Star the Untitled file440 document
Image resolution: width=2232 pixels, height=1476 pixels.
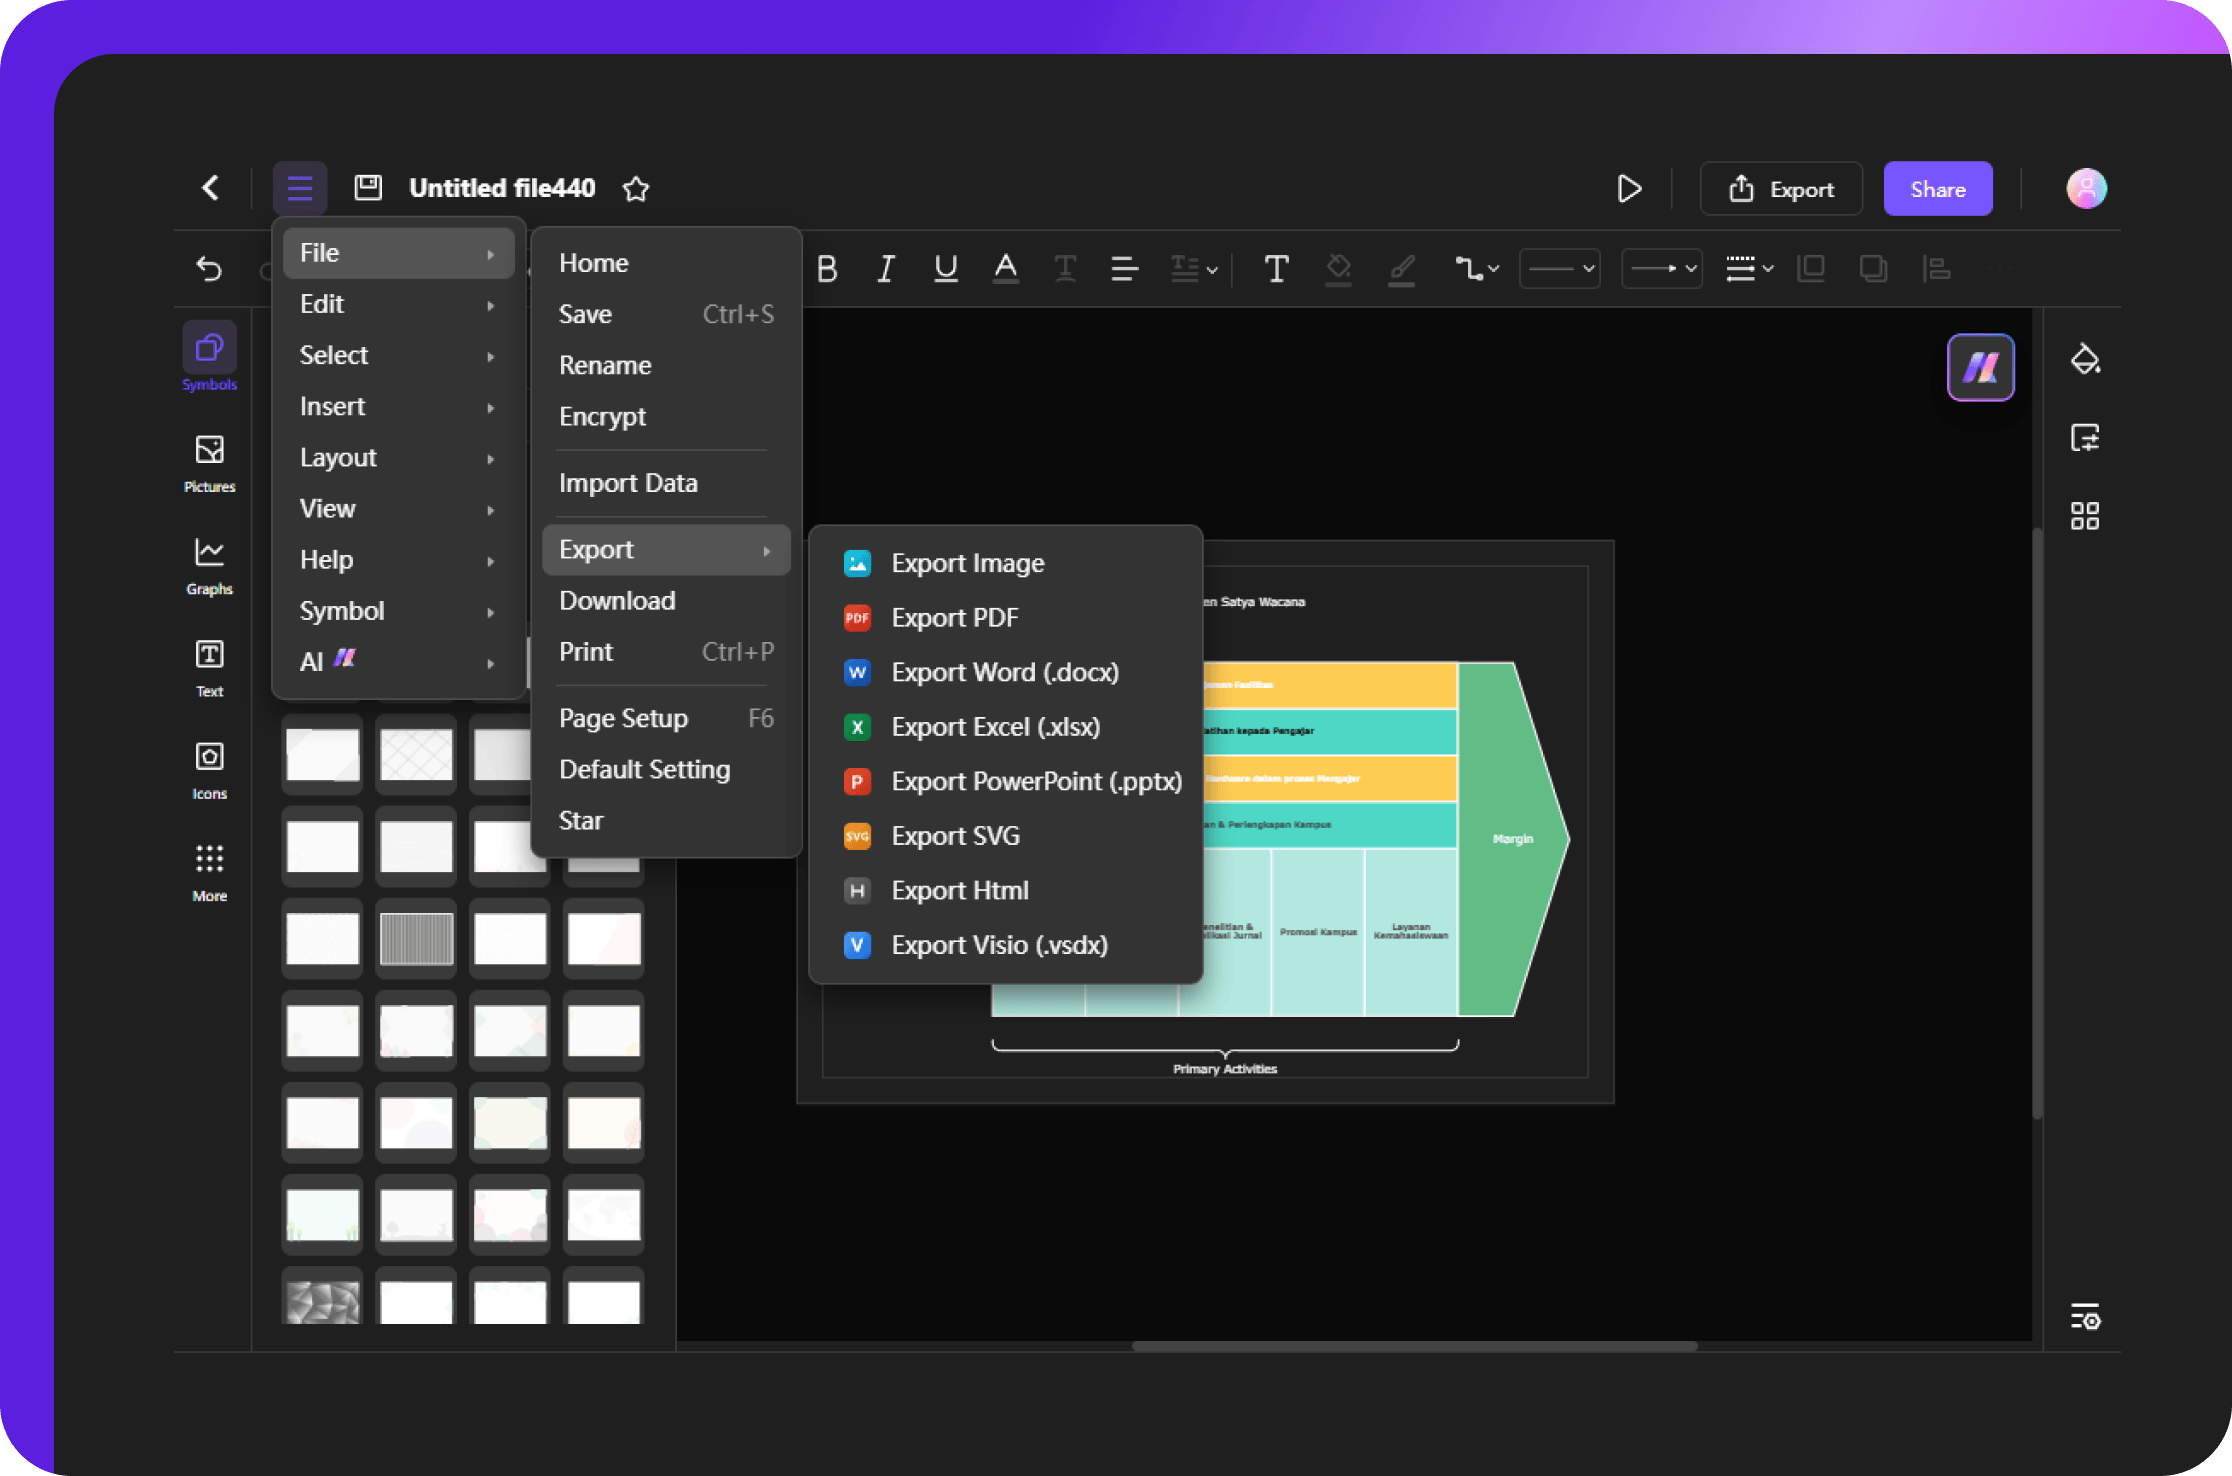pos(636,189)
